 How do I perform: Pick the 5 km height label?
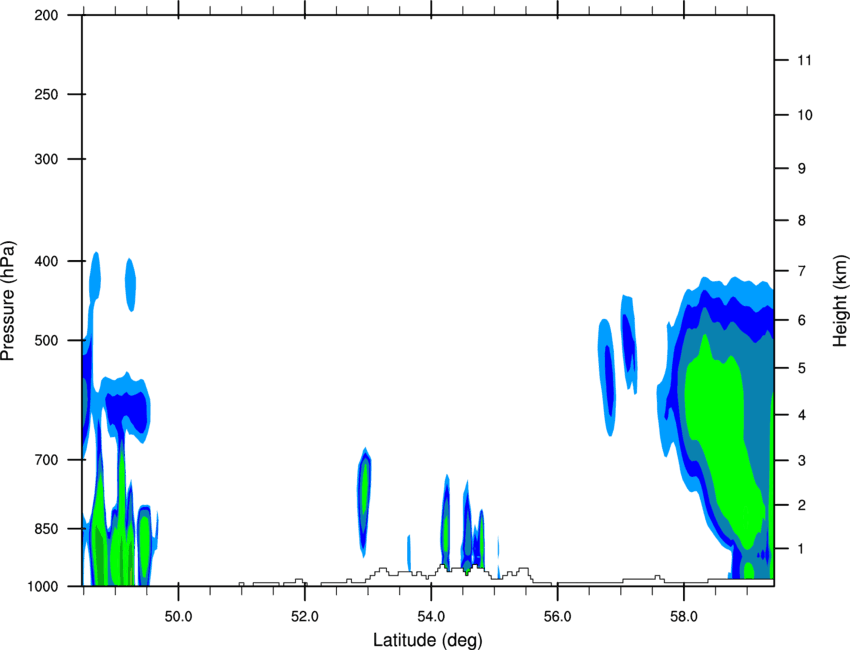point(802,368)
